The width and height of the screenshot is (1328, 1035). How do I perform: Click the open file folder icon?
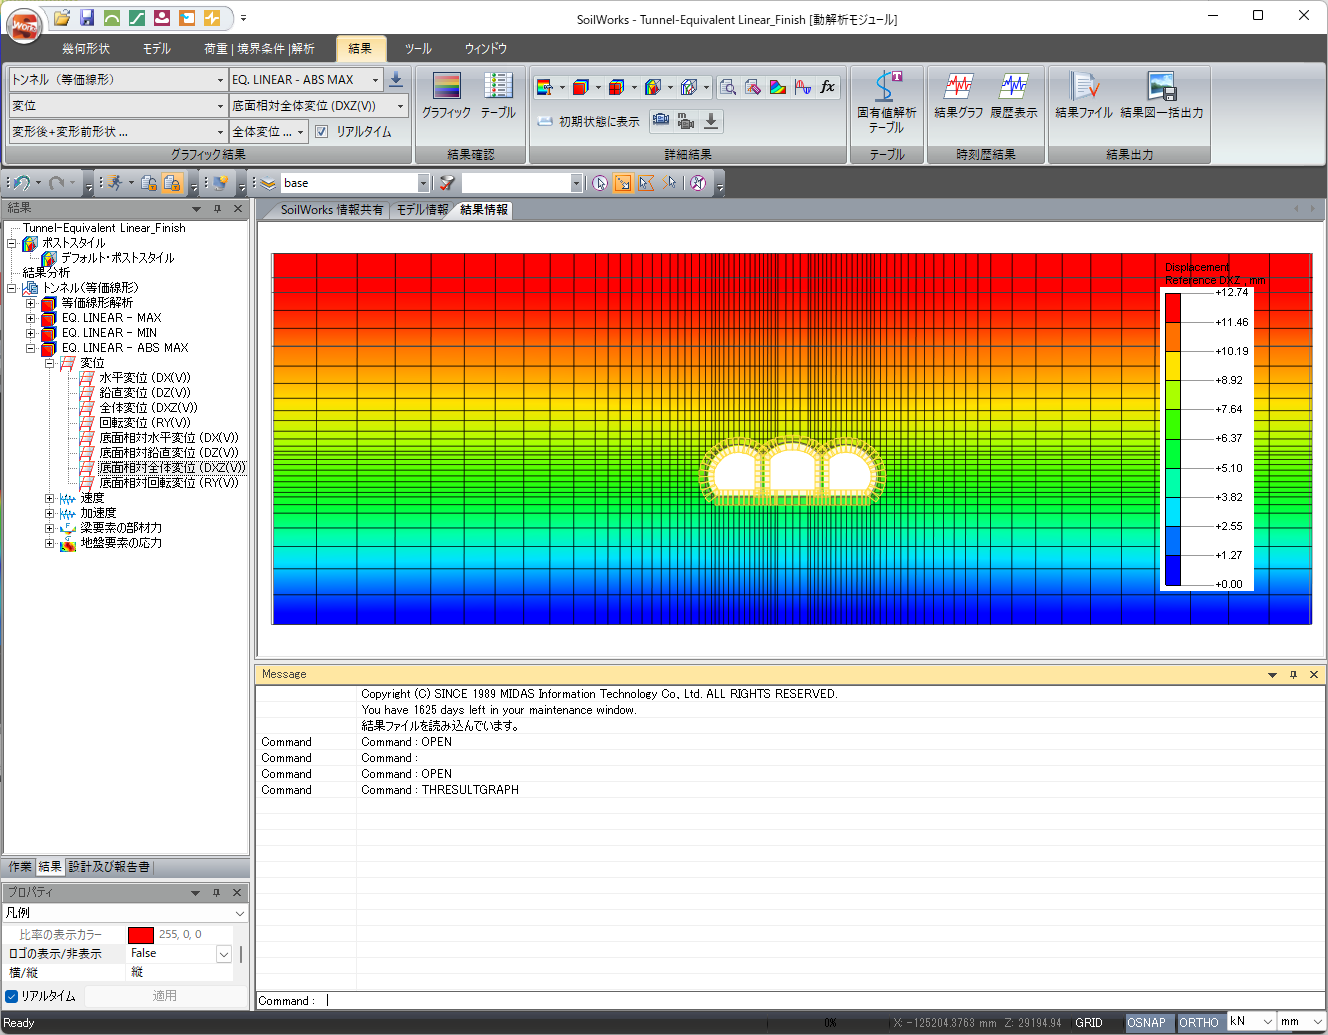pyautogui.click(x=62, y=18)
